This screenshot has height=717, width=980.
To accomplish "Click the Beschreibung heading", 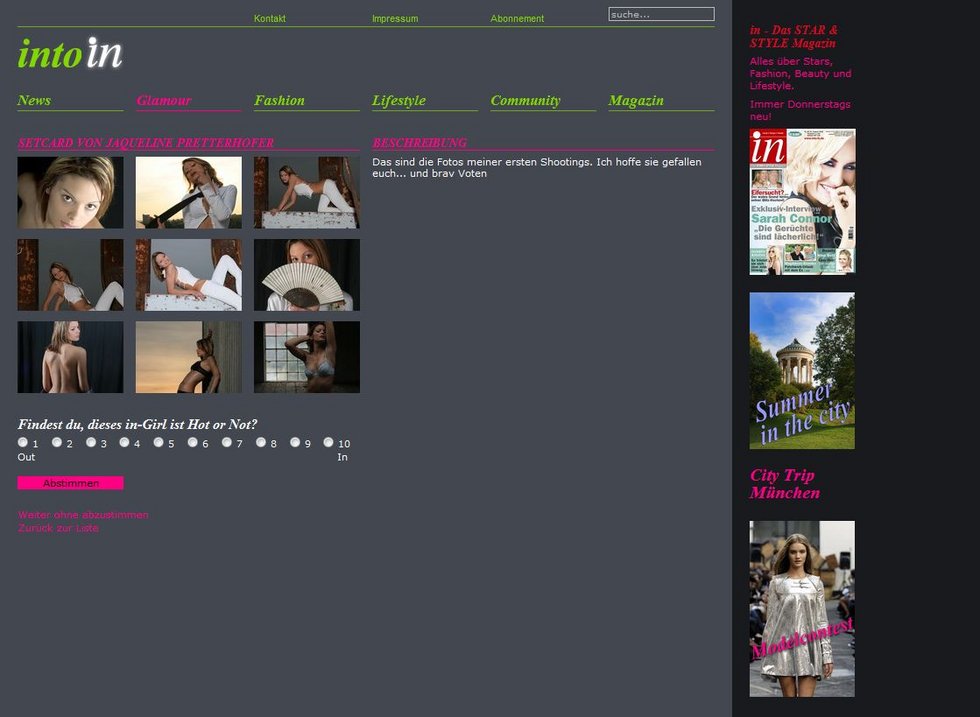I will click(419, 143).
